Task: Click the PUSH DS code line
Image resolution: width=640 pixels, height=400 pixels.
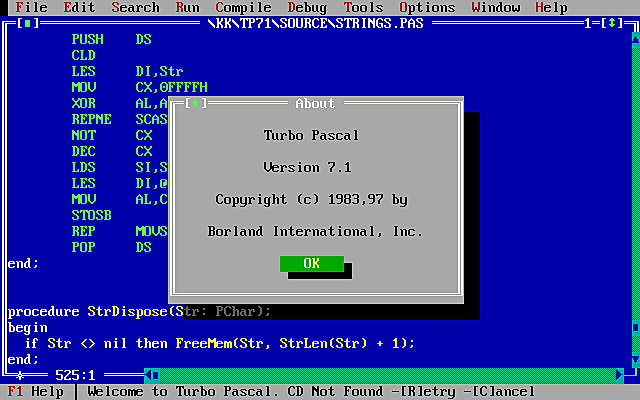Action: tap(111, 39)
